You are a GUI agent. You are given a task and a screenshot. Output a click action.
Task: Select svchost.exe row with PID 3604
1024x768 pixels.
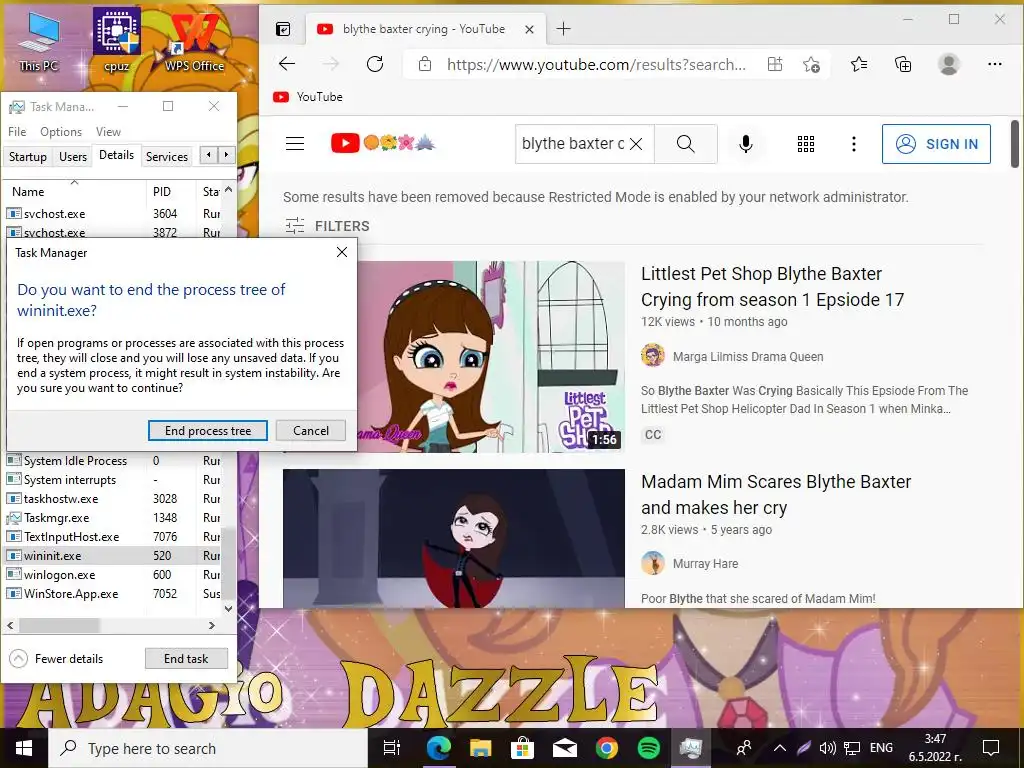pyautogui.click(x=113, y=214)
